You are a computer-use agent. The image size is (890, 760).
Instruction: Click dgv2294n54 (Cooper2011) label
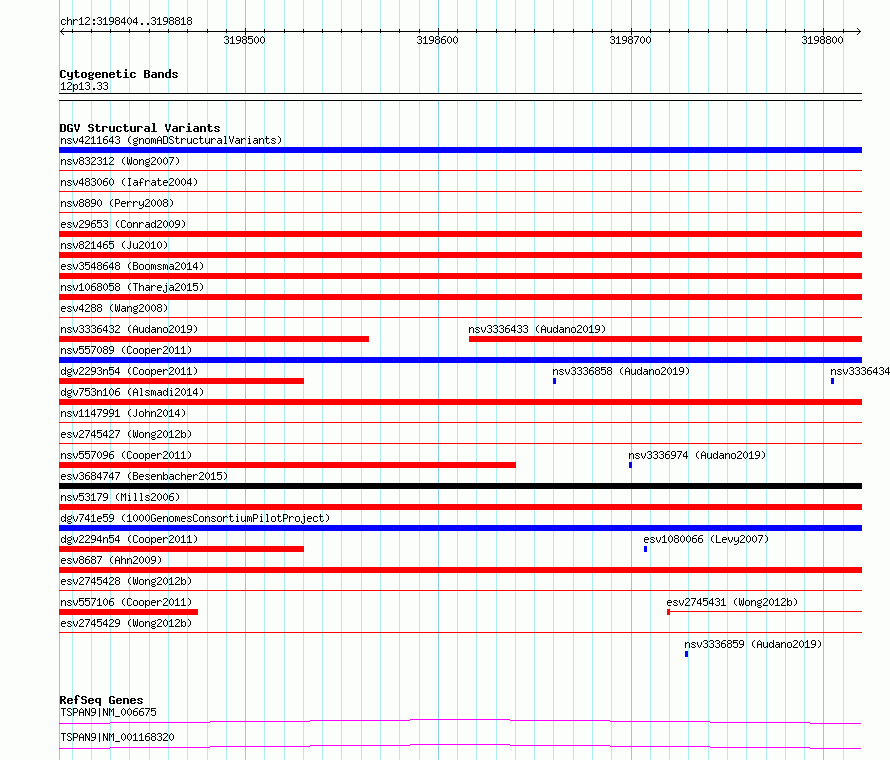tap(129, 539)
